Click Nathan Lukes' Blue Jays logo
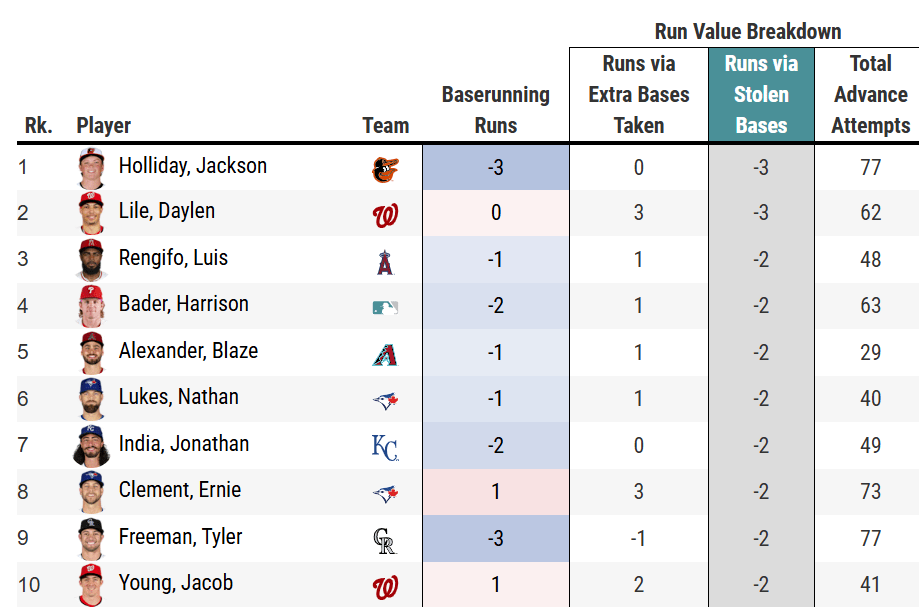The width and height of the screenshot is (919, 607). pos(385,400)
